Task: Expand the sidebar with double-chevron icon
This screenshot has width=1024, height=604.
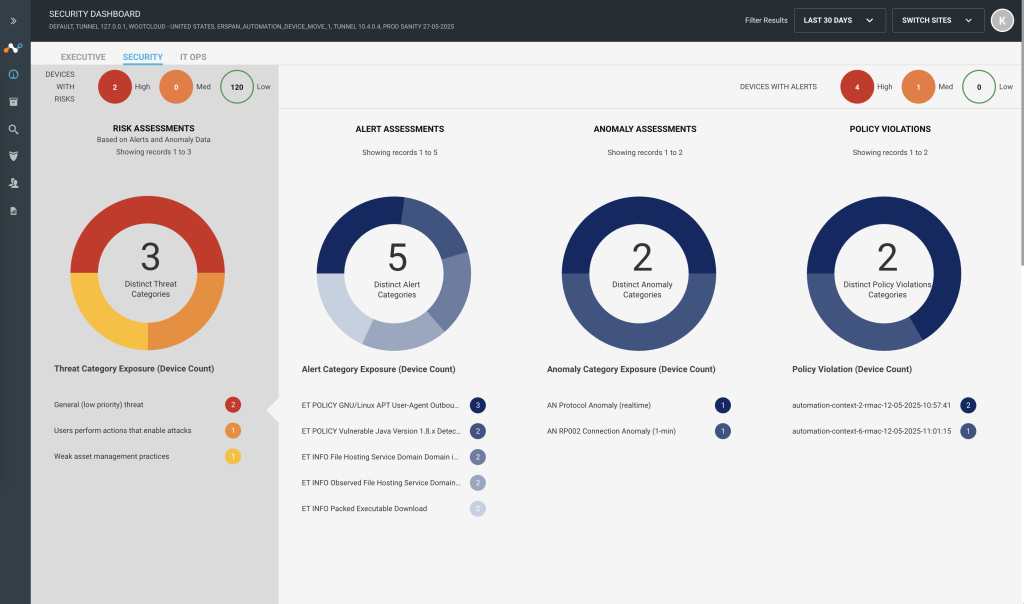Action: click(13, 21)
